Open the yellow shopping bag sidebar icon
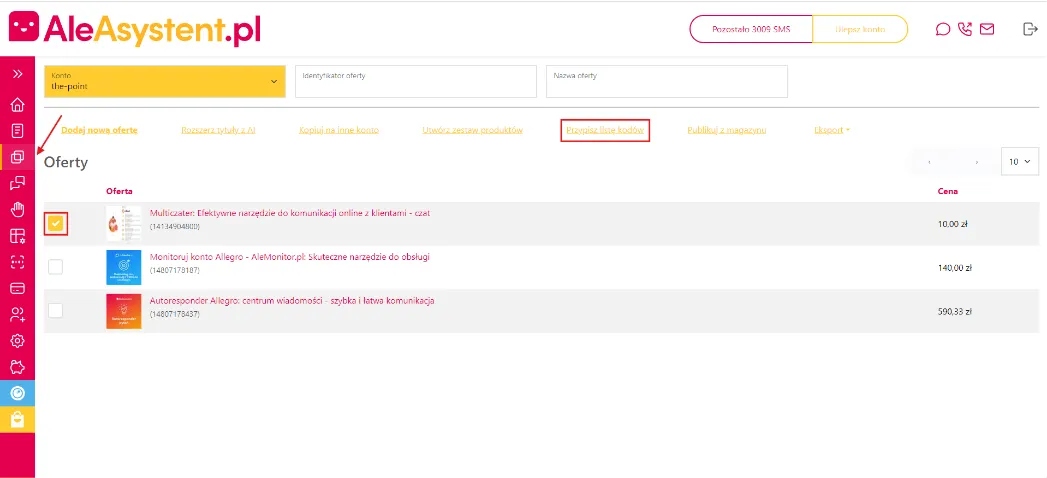This screenshot has height=478, width=1047. pos(17,420)
